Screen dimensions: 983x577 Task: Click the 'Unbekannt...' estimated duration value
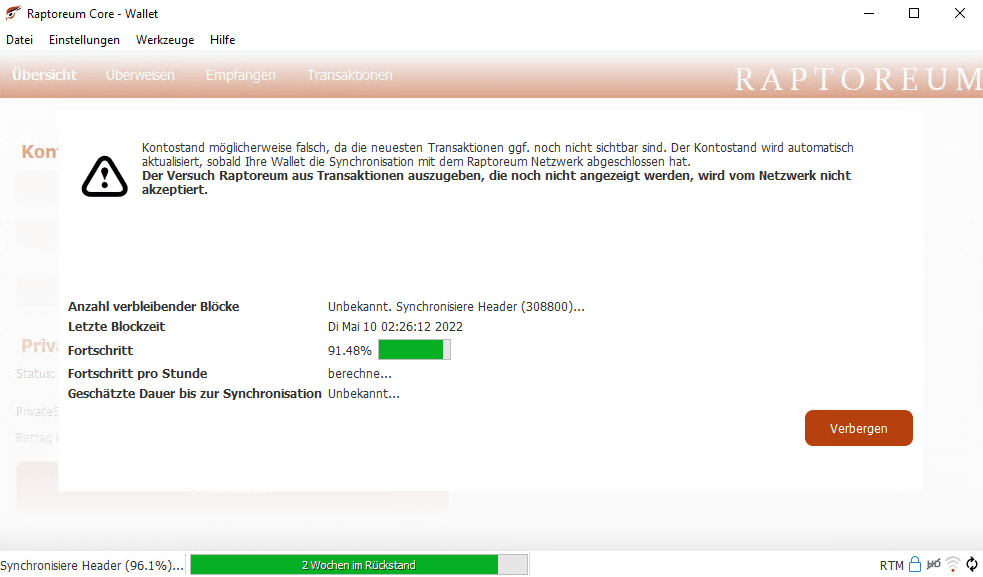(363, 394)
